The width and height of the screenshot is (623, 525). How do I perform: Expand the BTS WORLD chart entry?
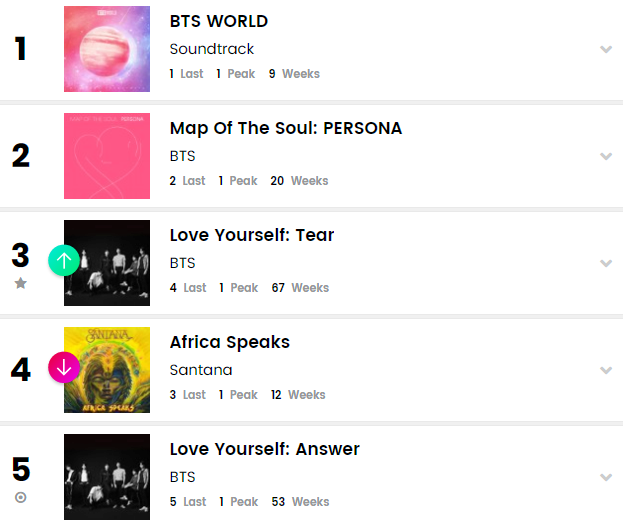pos(605,49)
